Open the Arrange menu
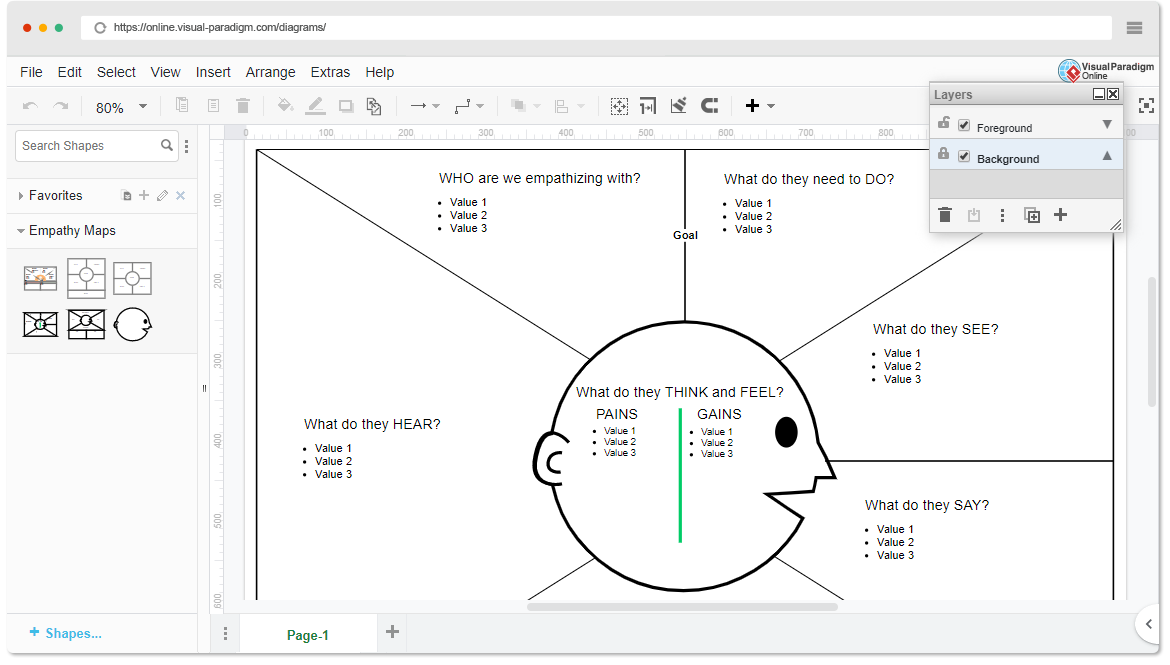The height and width of the screenshot is (665, 1170). coord(270,72)
